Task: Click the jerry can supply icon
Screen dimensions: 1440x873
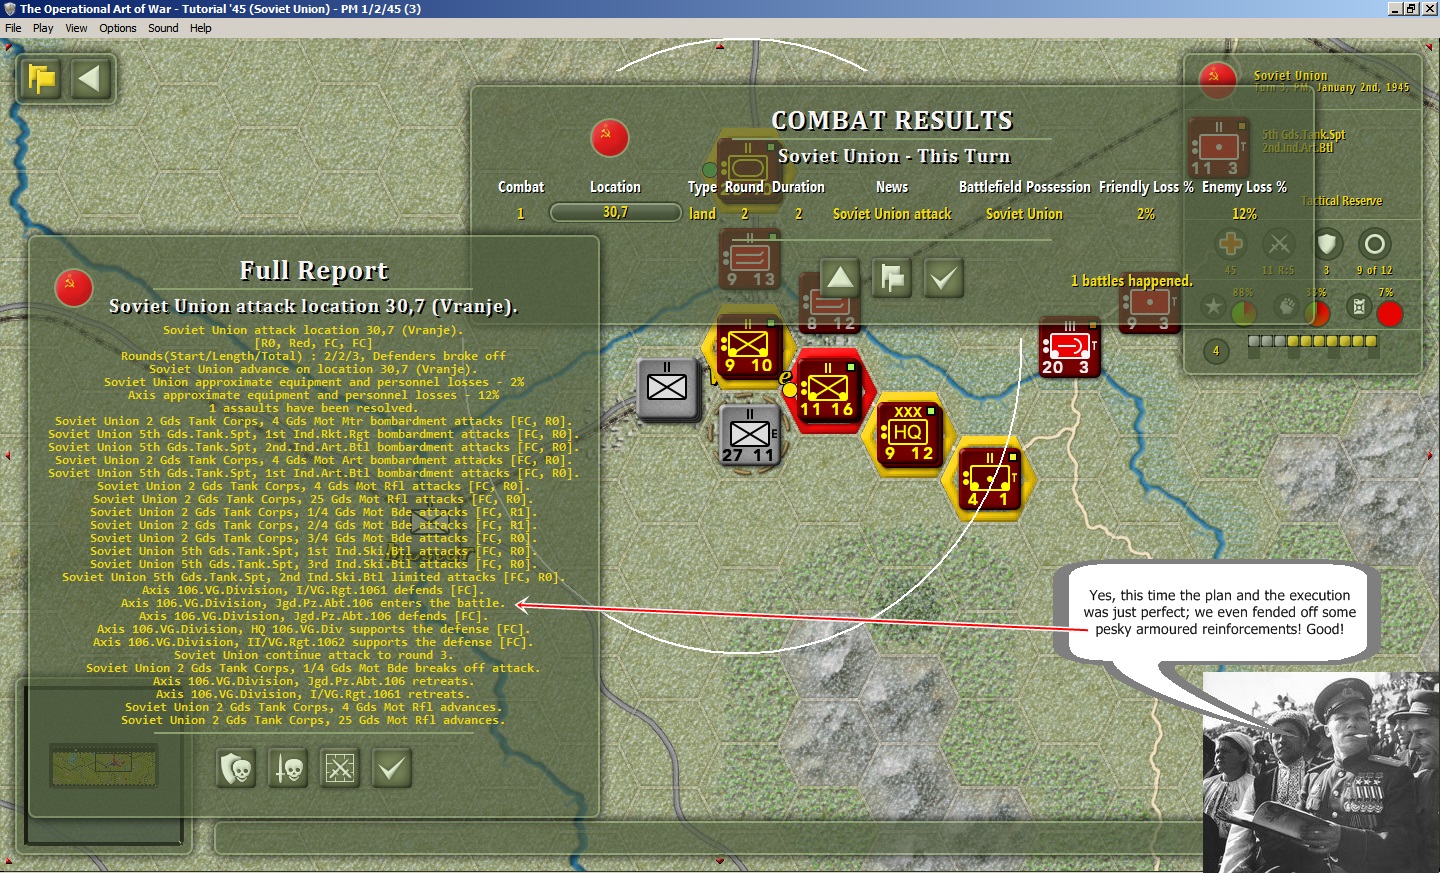Action: pyautogui.click(x=1359, y=307)
